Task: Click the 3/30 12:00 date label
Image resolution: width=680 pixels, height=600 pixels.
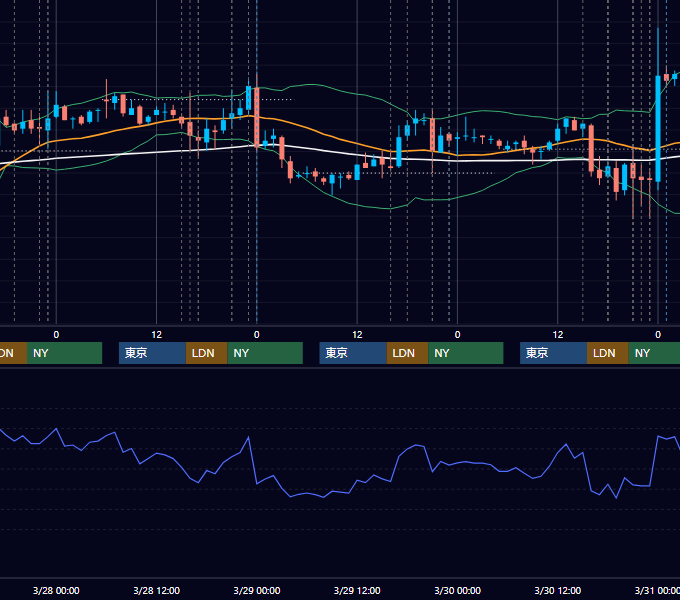Action: [558, 590]
